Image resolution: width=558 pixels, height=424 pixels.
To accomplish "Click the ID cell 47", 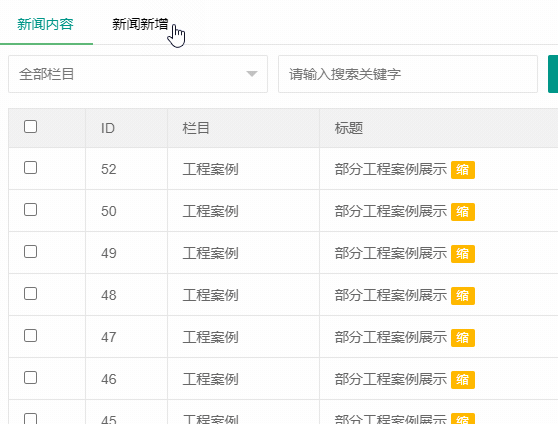I will [x=109, y=337].
